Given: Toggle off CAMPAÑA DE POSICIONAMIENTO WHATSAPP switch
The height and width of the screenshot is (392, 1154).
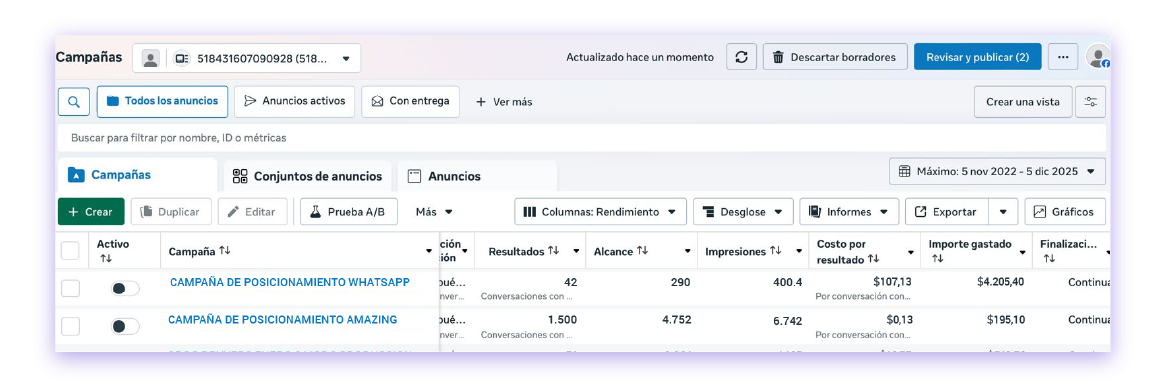Looking at the screenshot, I should click(125, 288).
